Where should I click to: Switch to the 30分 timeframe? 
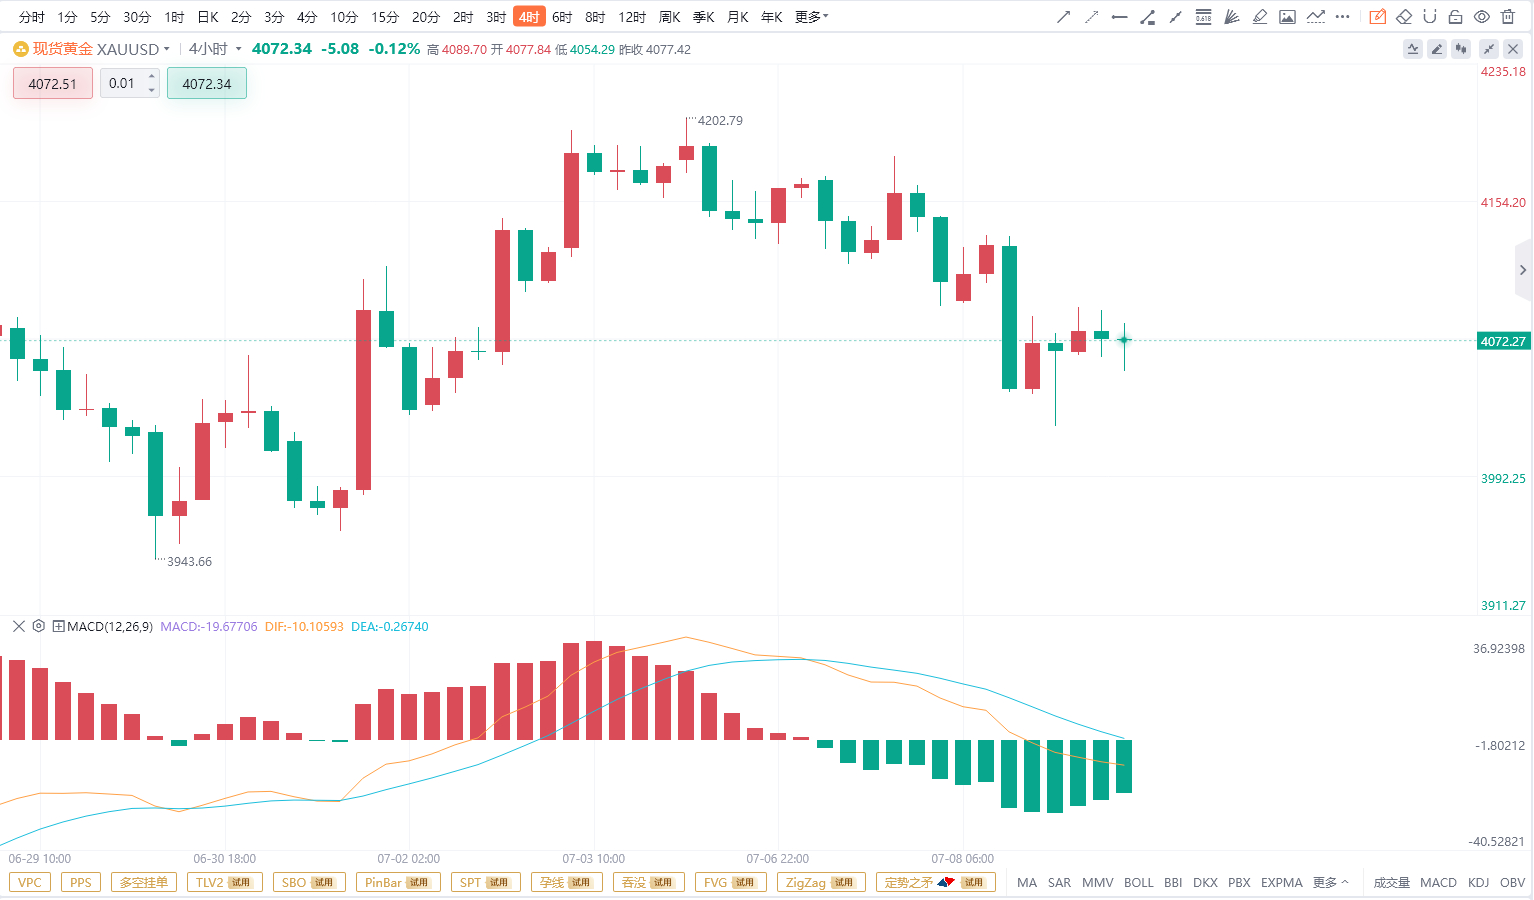[x=137, y=17]
